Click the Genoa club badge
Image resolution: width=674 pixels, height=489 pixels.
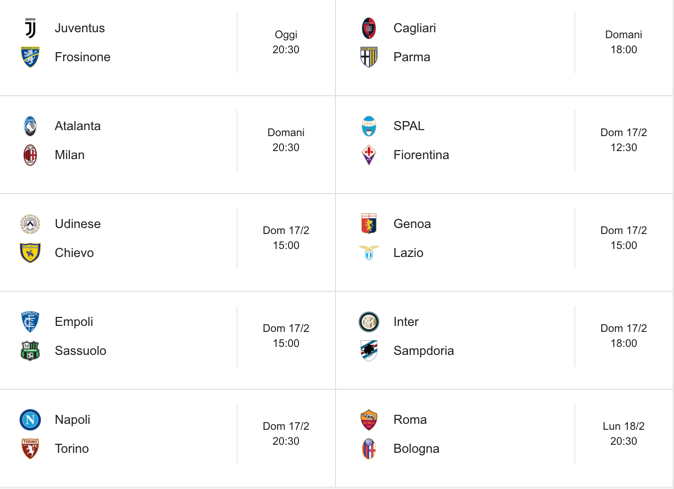coord(369,223)
